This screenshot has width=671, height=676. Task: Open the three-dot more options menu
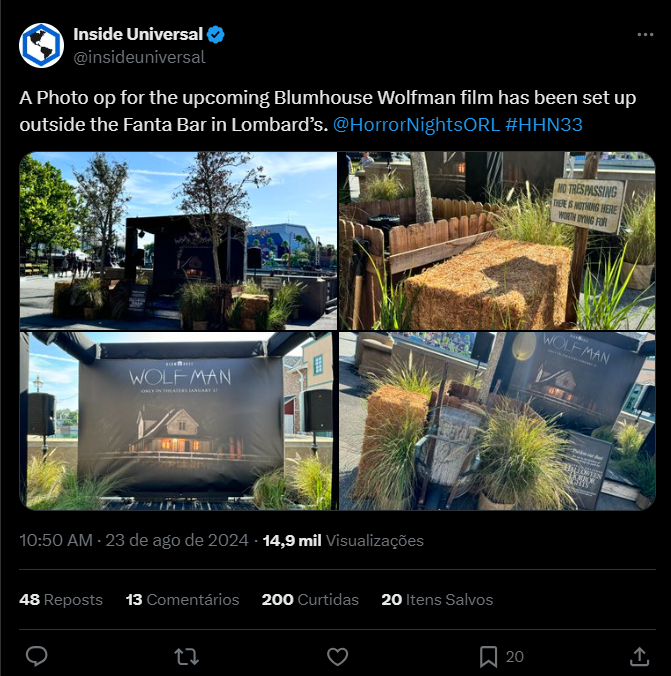click(645, 34)
